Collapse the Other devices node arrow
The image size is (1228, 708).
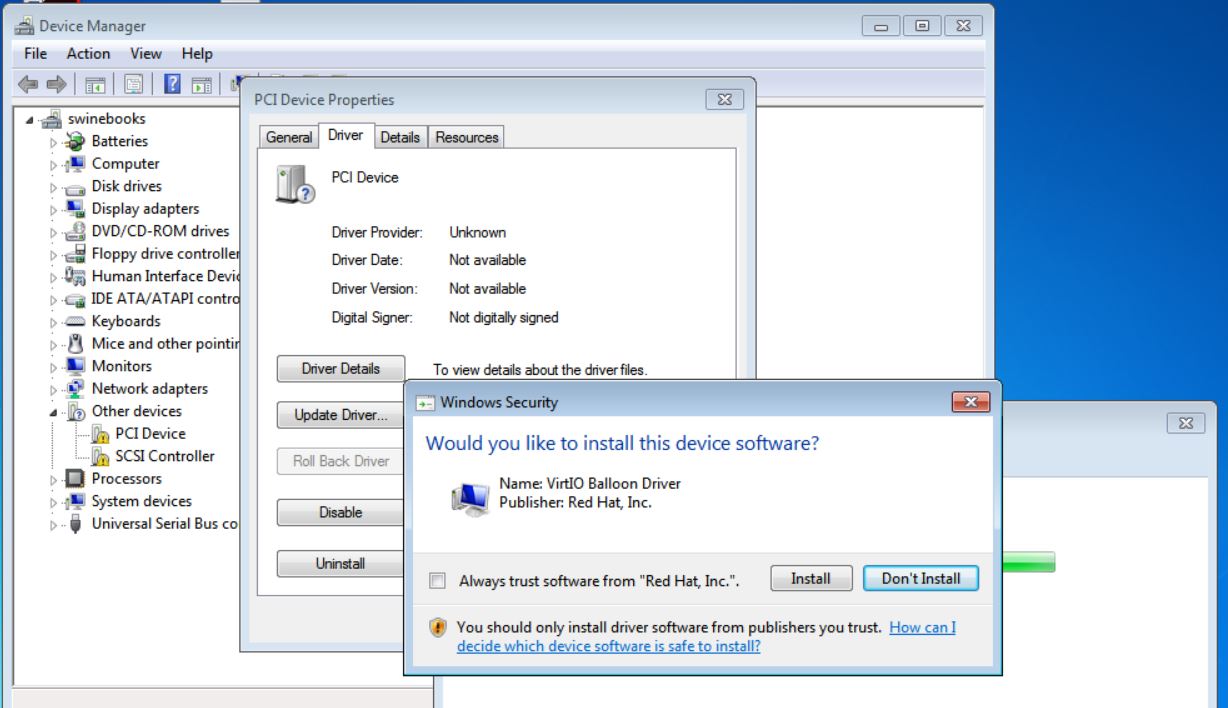[54, 412]
